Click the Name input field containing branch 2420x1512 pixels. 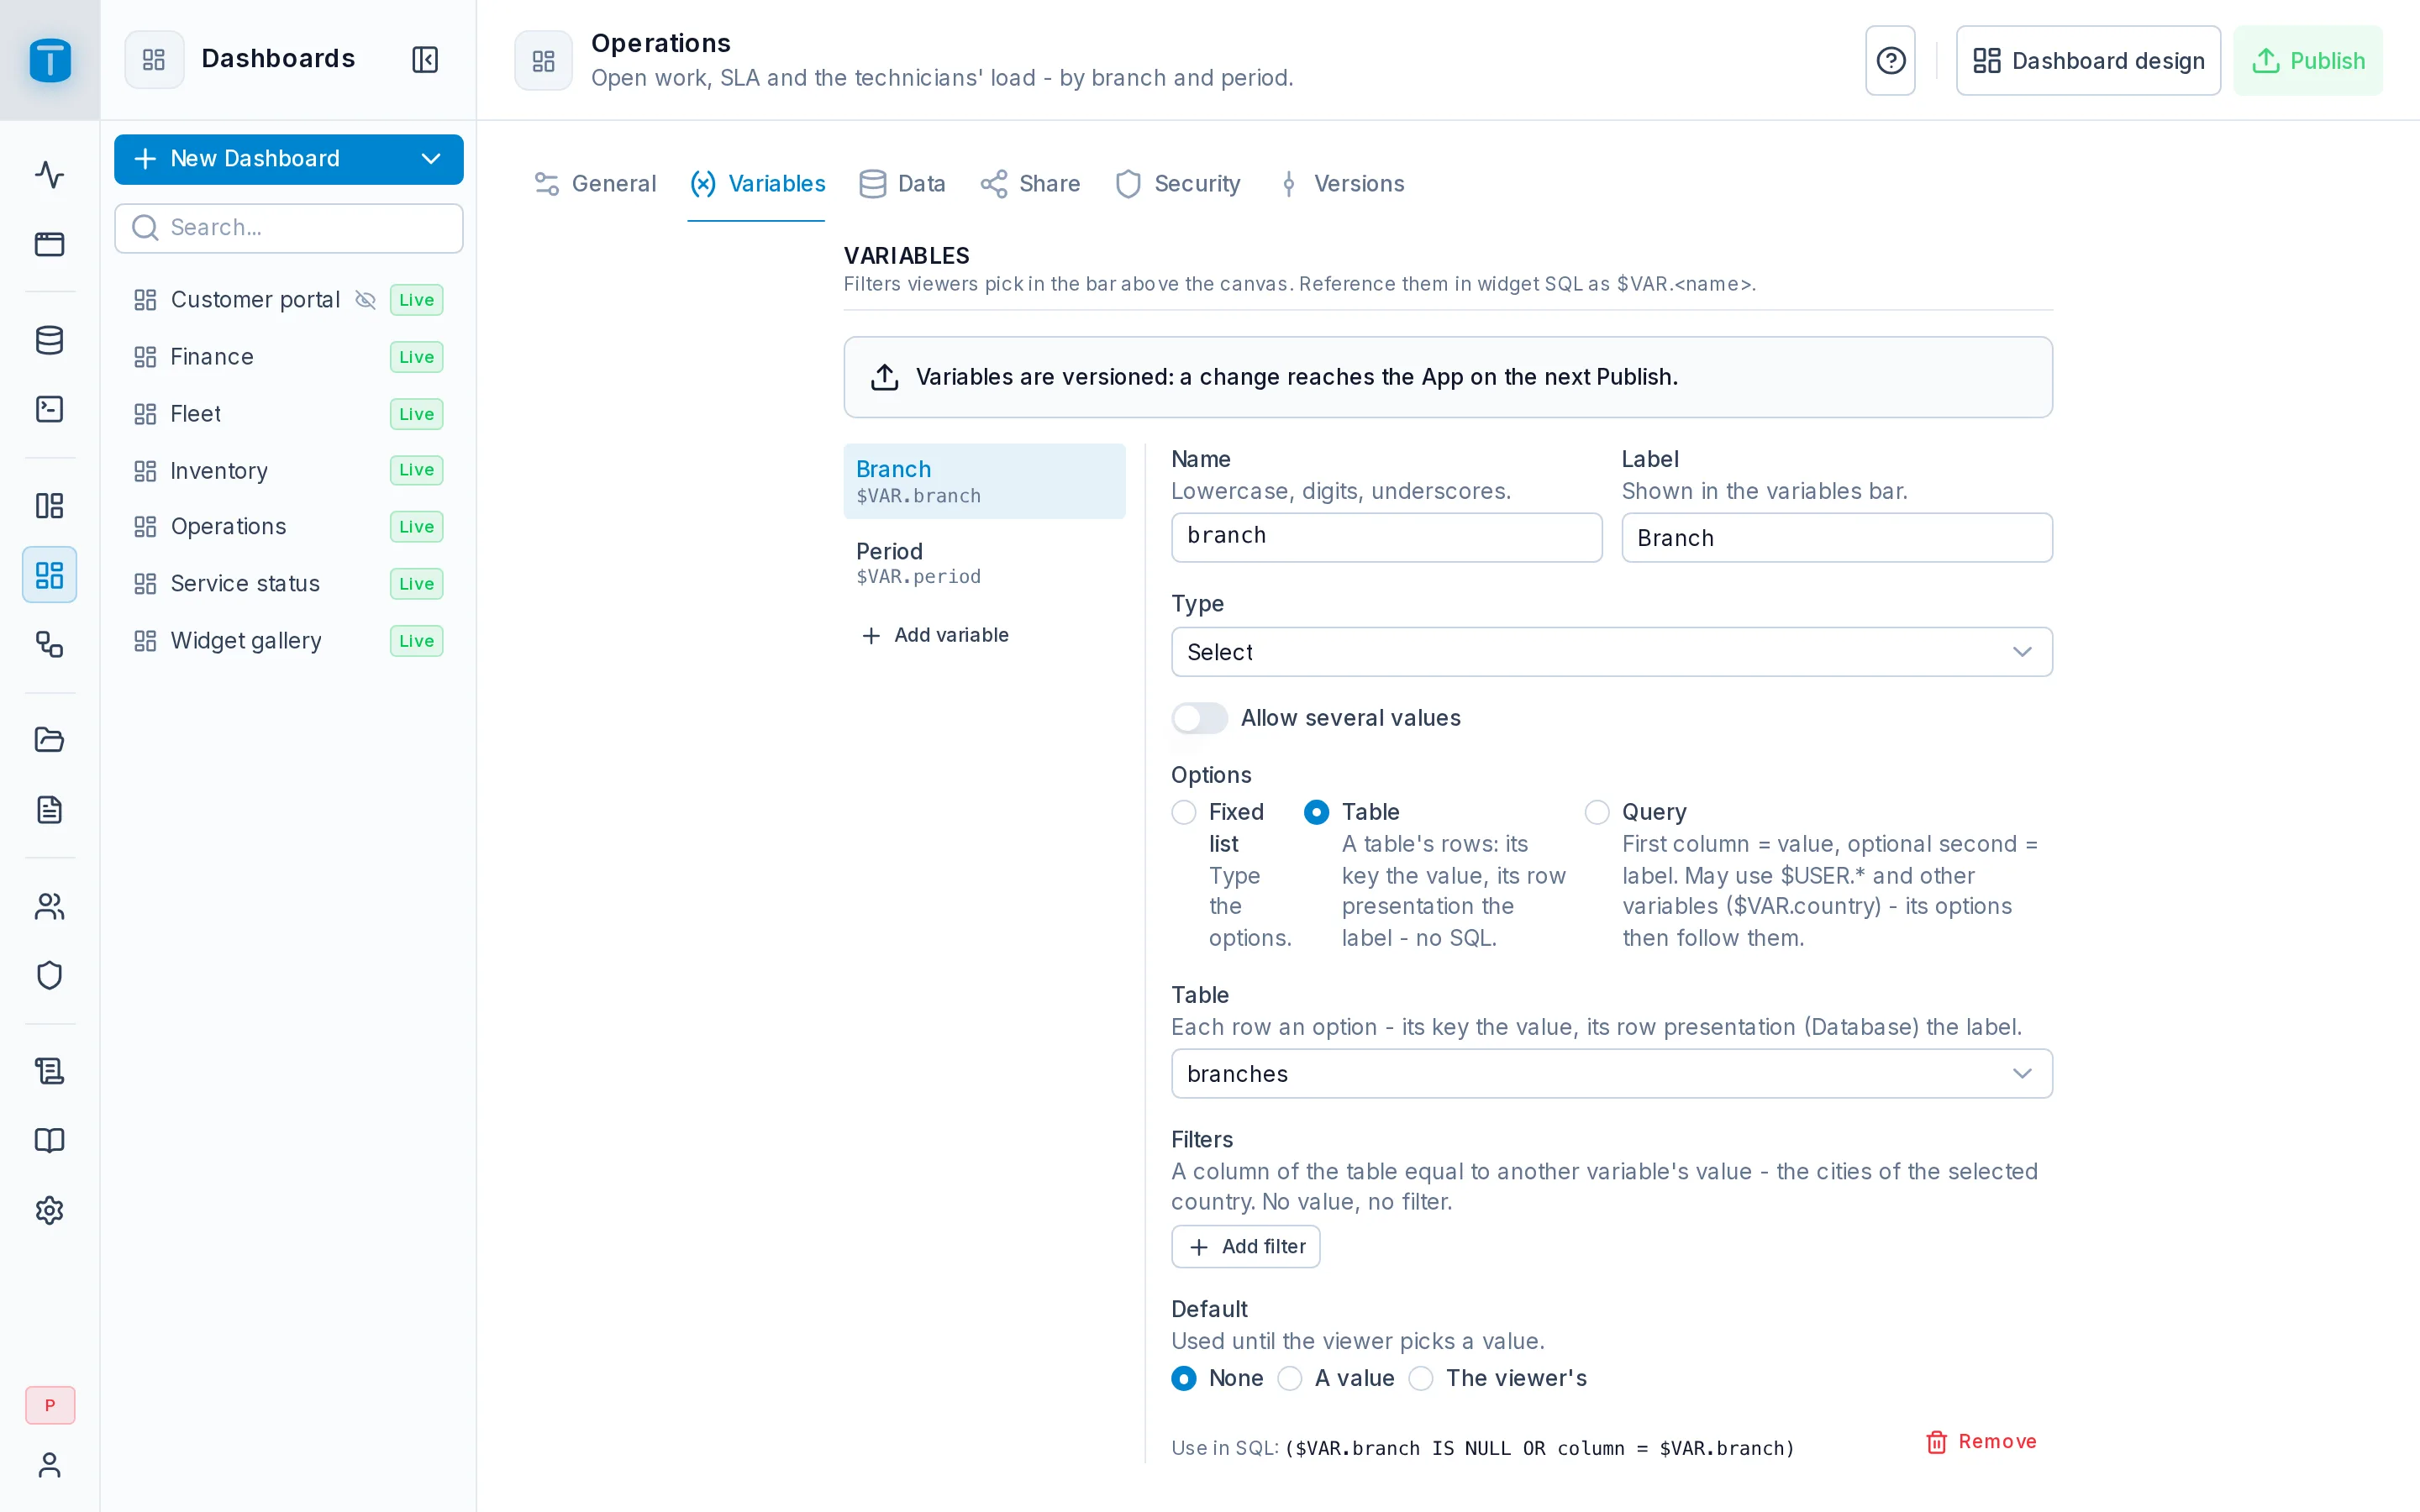tap(1387, 536)
